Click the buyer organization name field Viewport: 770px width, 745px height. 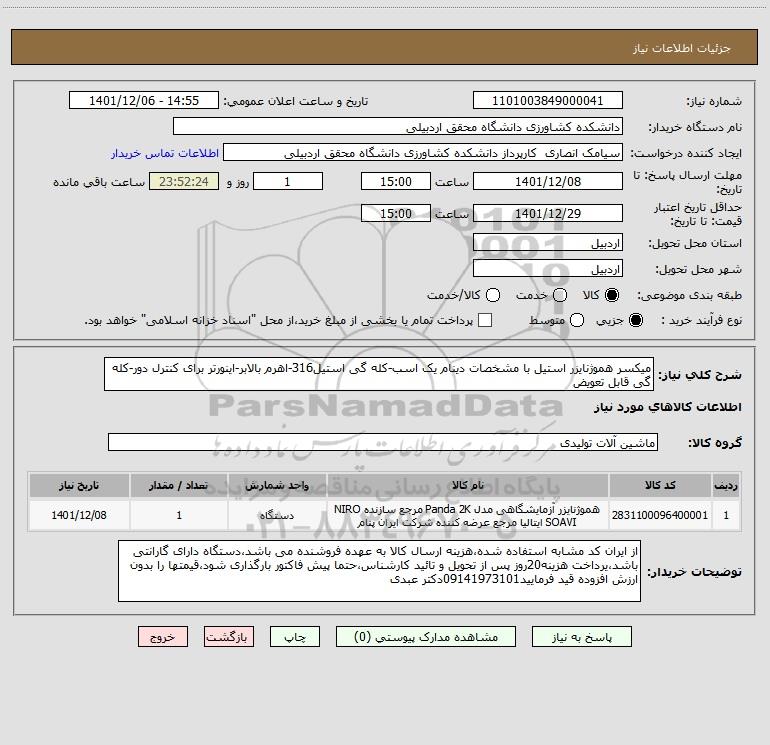(x=398, y=127)
